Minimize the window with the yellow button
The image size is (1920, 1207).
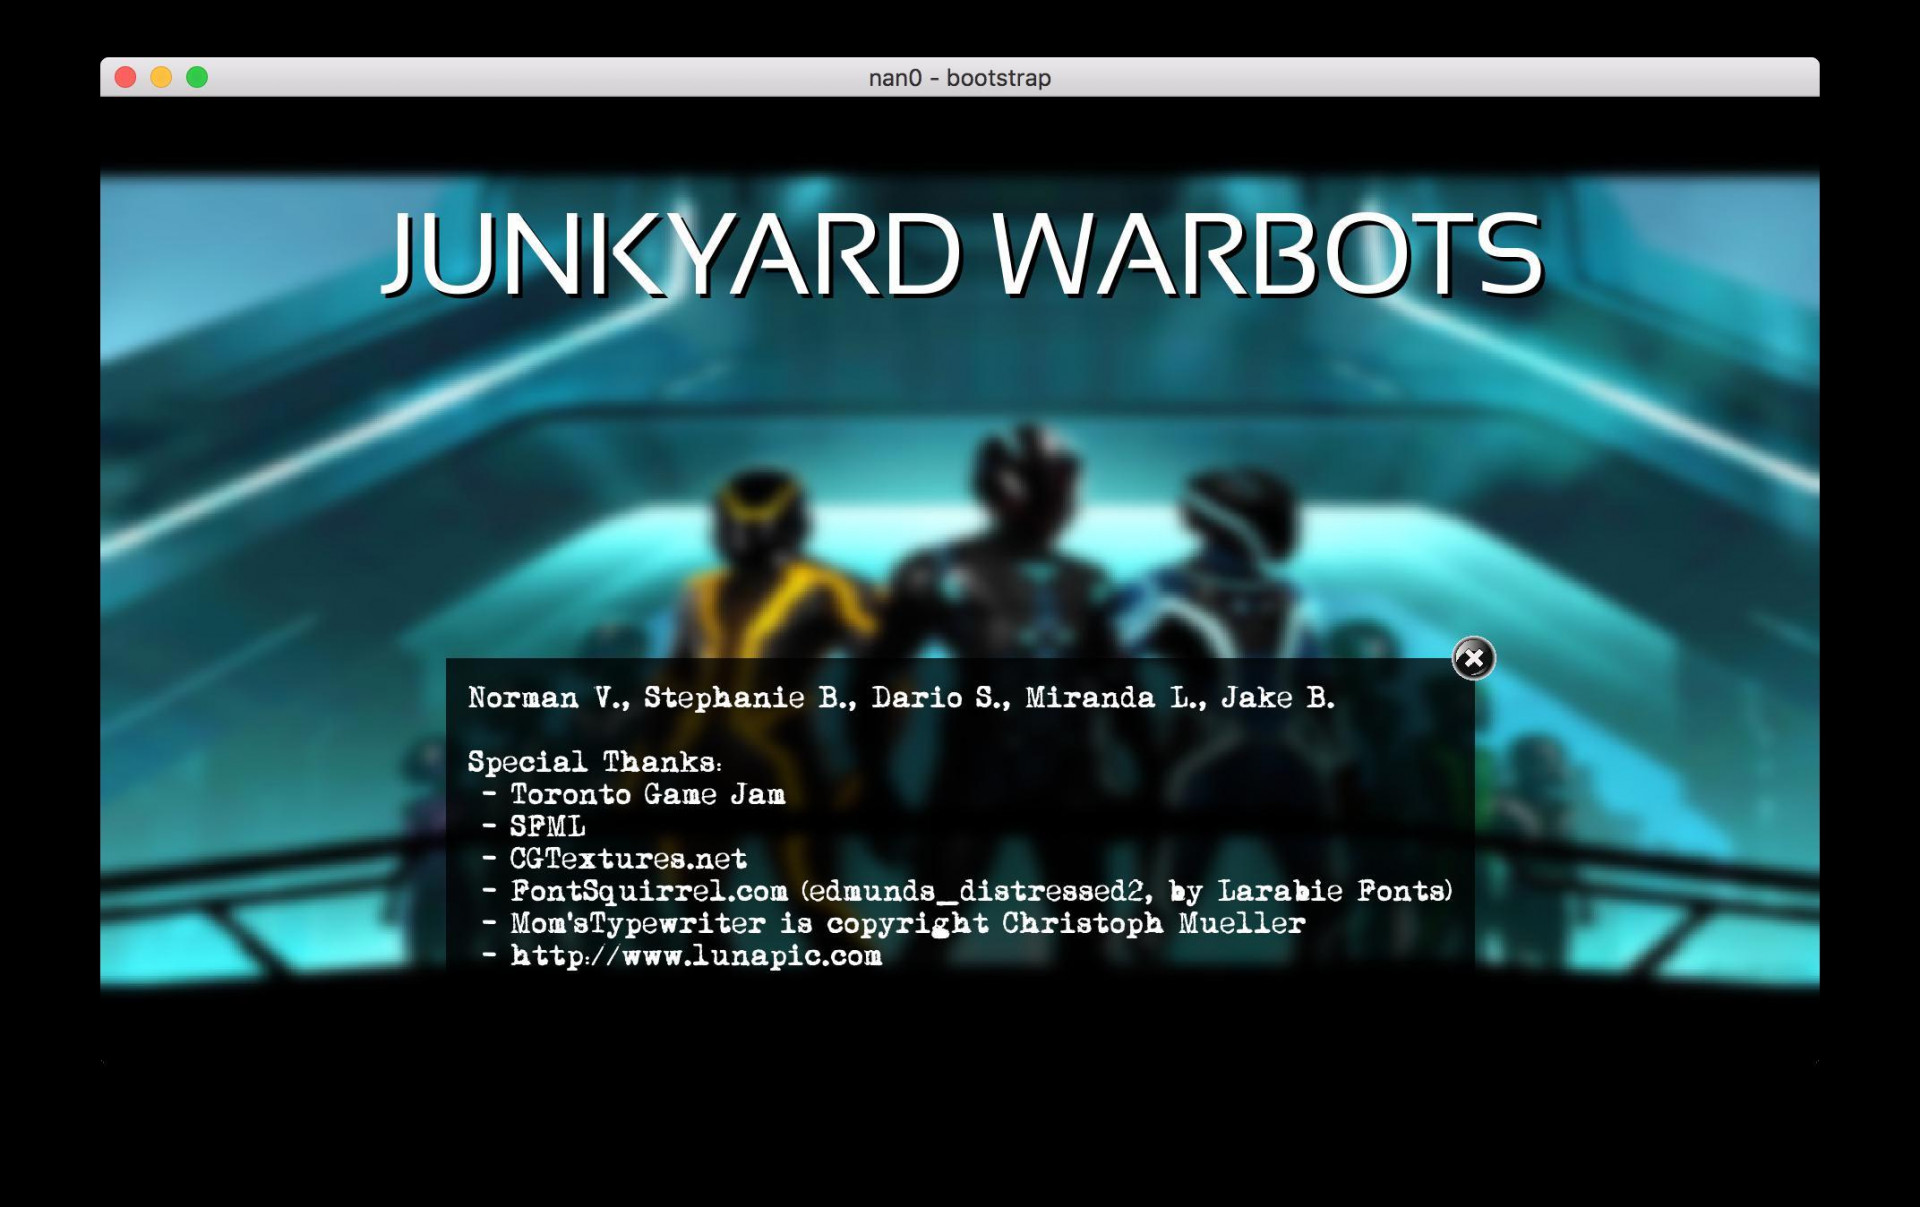click(x=161, y=77)
